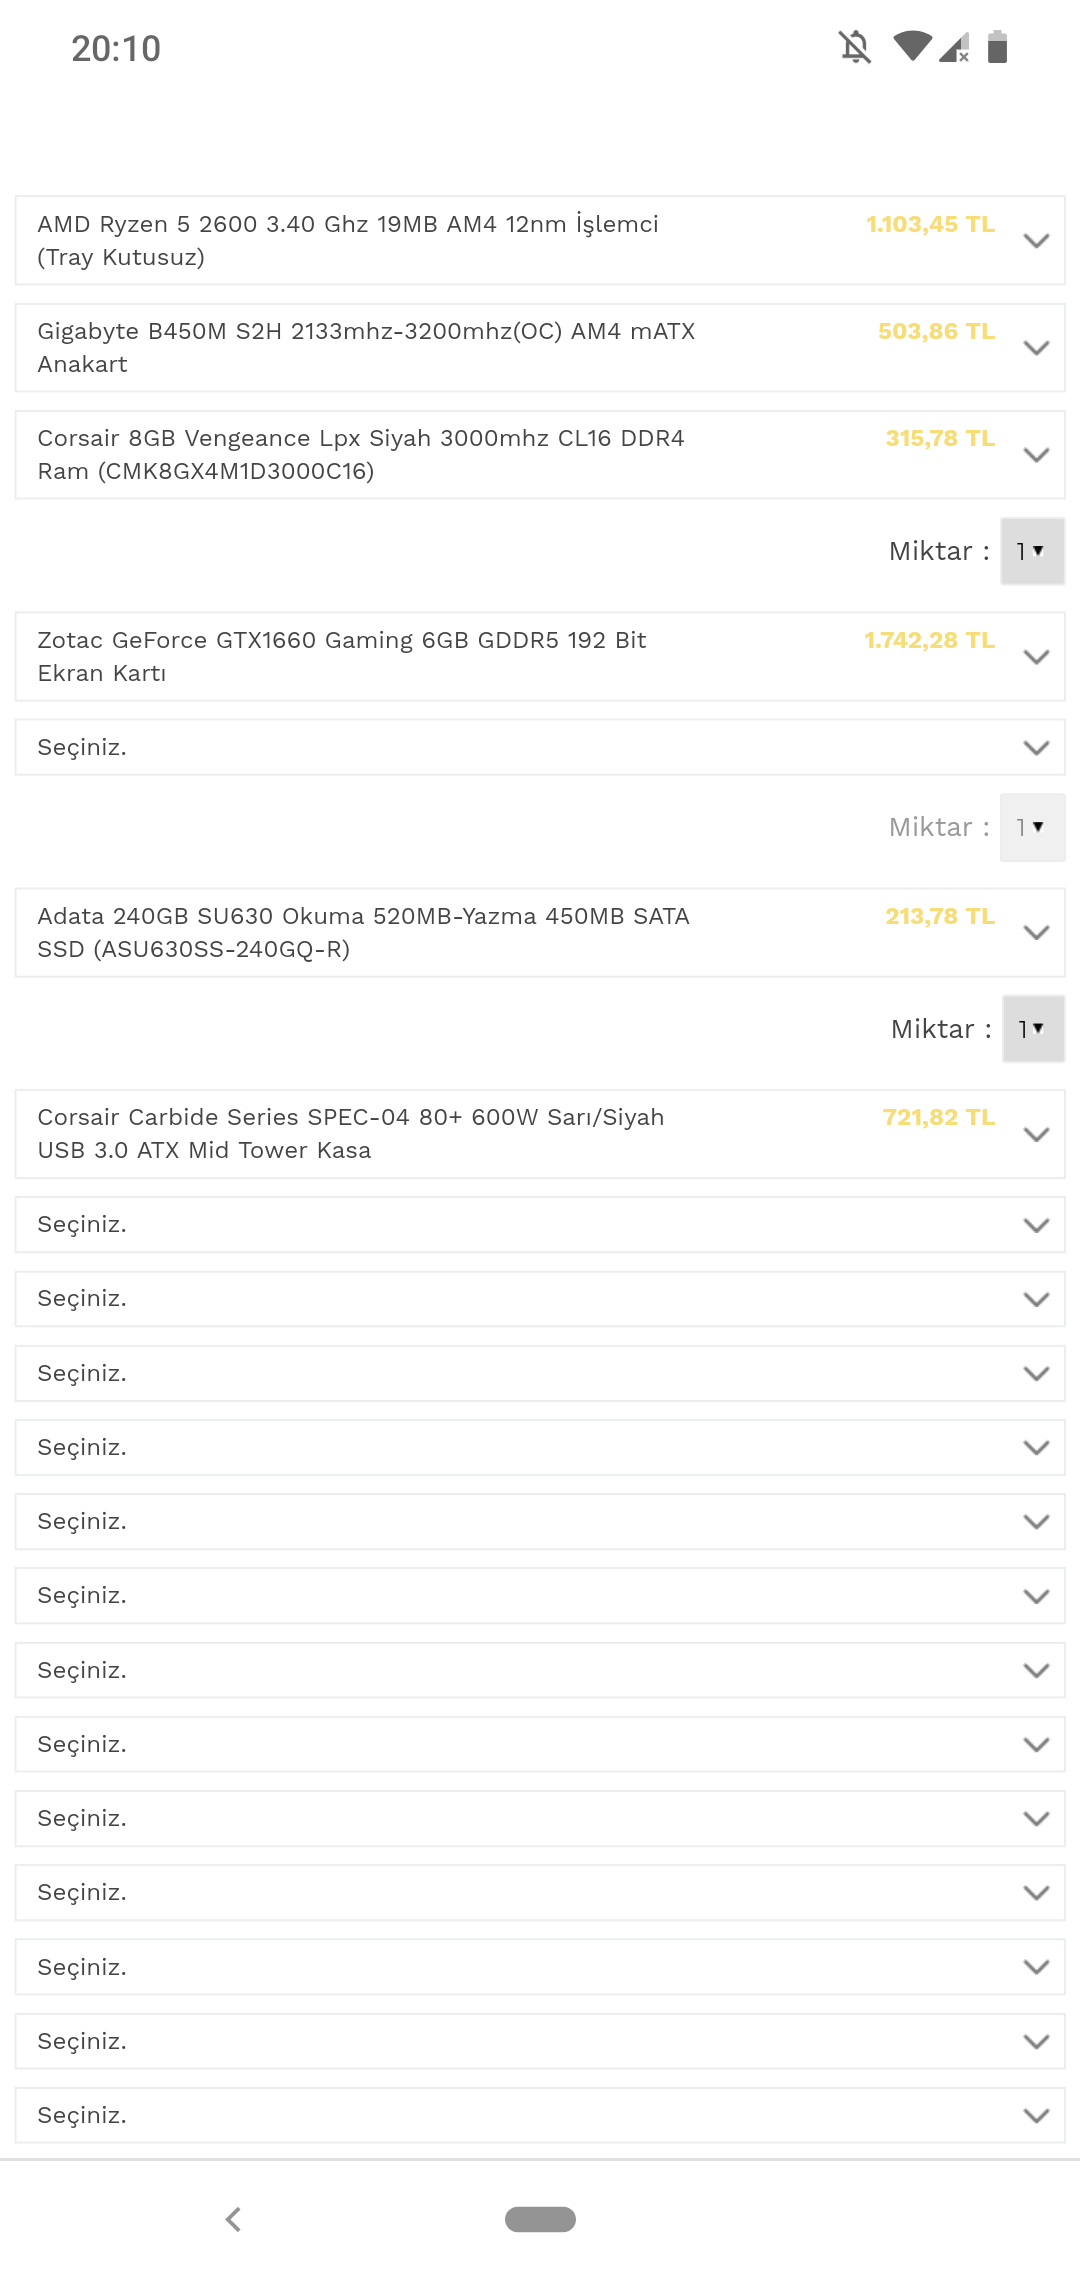Tap the Android back navigation arrow
The width and height of the screenshot is (1080, 2280).
point(233,2219)
